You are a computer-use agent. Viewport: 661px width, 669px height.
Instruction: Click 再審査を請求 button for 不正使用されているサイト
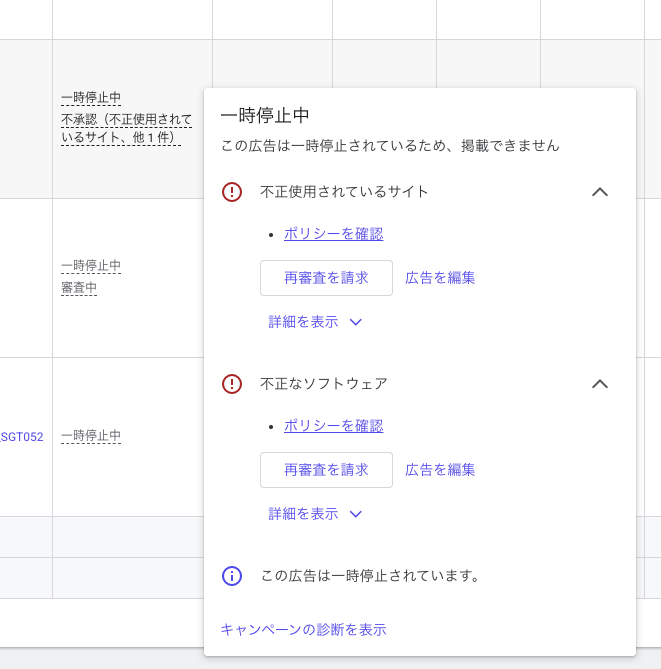pyautogui.click(x=326, y=278)
